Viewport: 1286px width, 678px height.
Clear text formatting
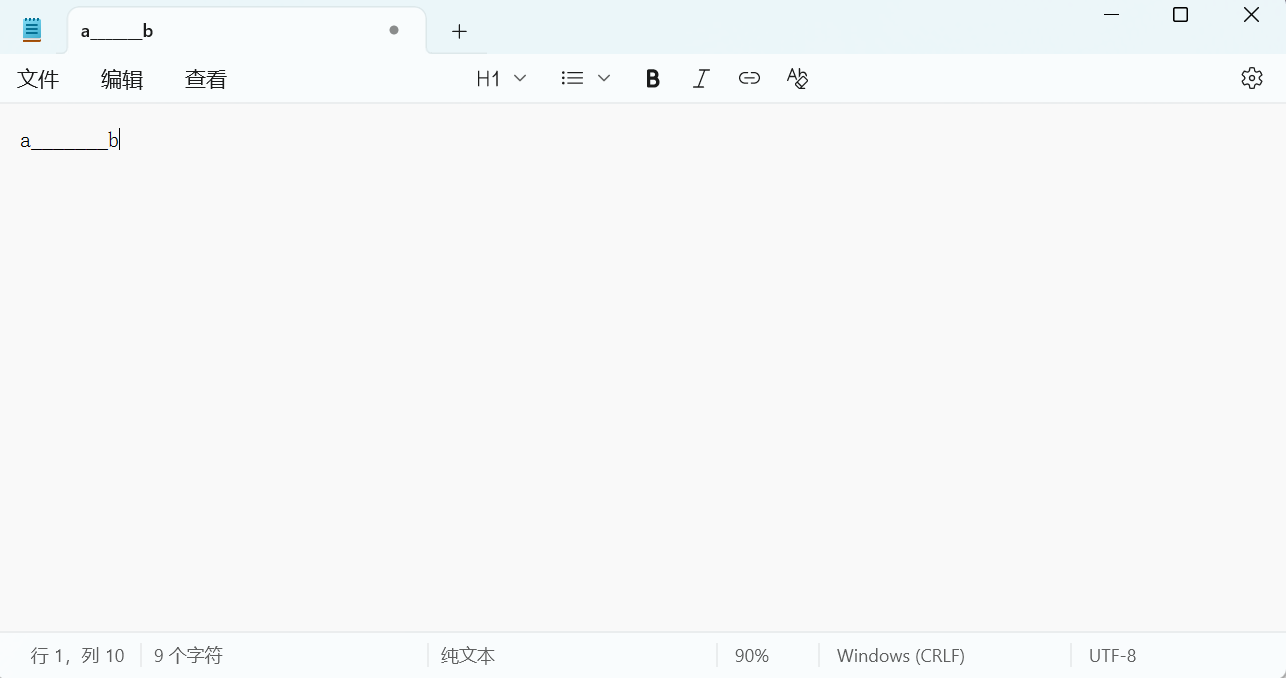point(797,78)
